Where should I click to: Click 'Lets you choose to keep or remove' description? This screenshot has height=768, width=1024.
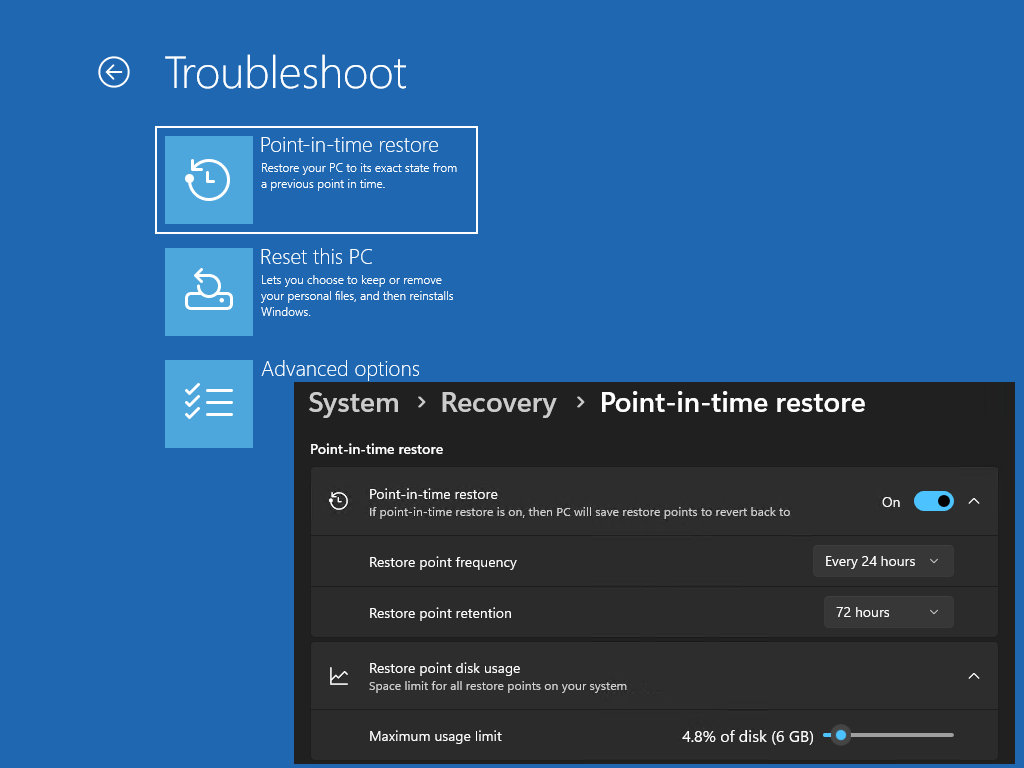coord(357,296)
